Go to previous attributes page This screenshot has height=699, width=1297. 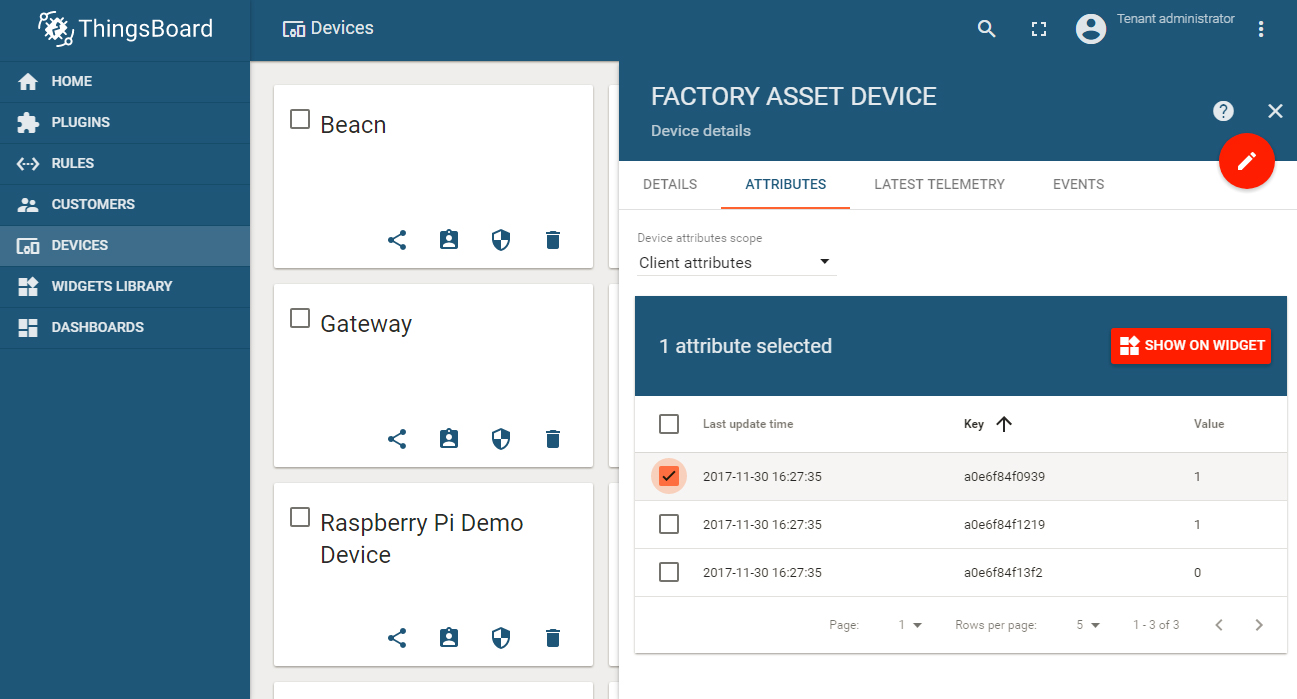[x=1219, y=625]
